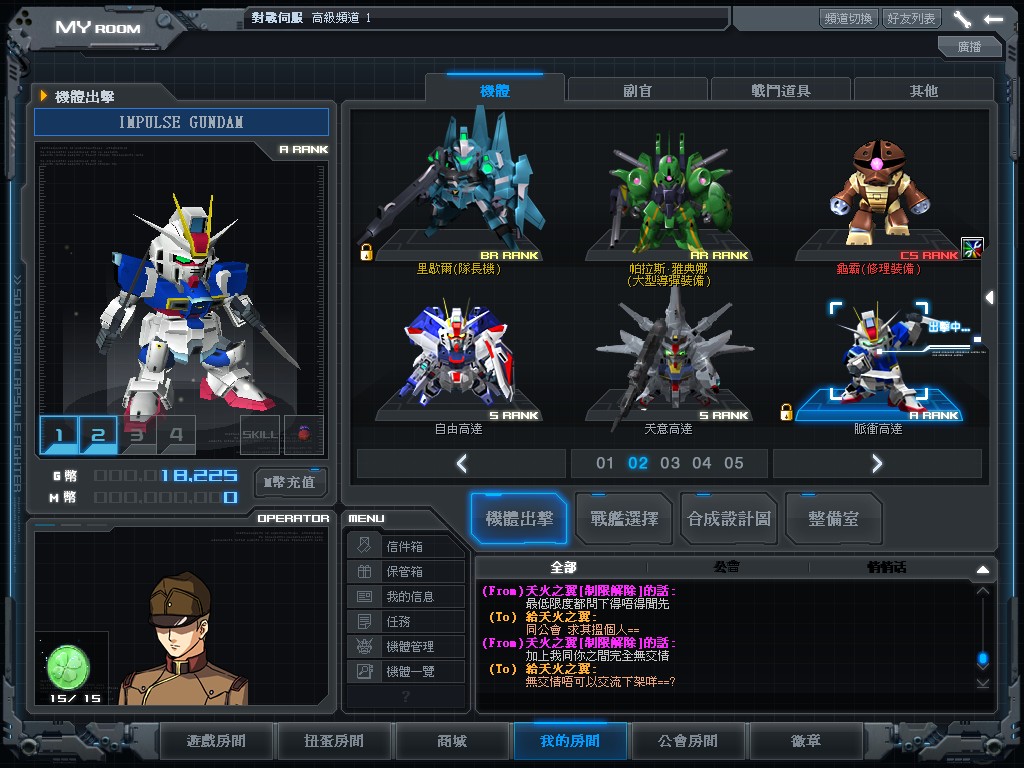The width and height of the screenshot is (1024, 768).
Task: Click the 幣充值 recharge button
Action: coord(290,483)
